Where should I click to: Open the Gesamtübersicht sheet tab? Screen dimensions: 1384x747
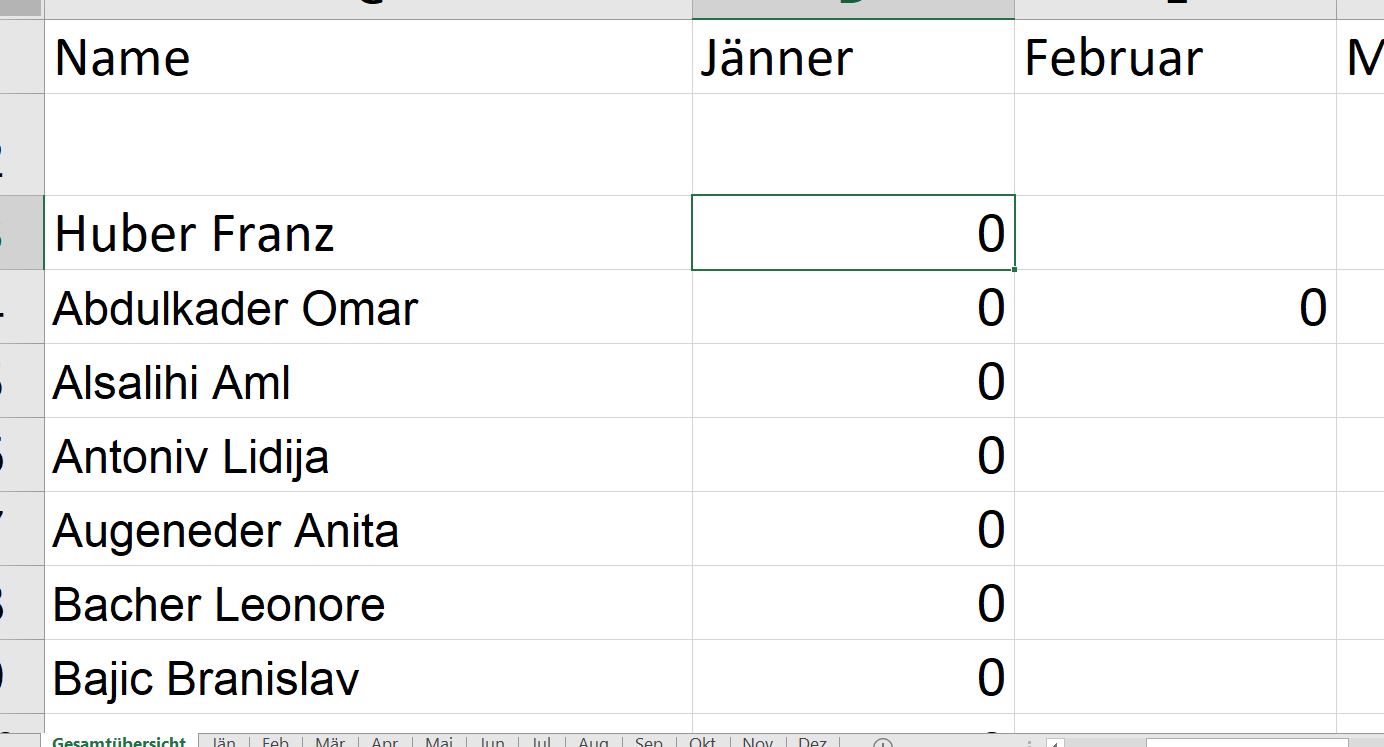tap(119, 742)
